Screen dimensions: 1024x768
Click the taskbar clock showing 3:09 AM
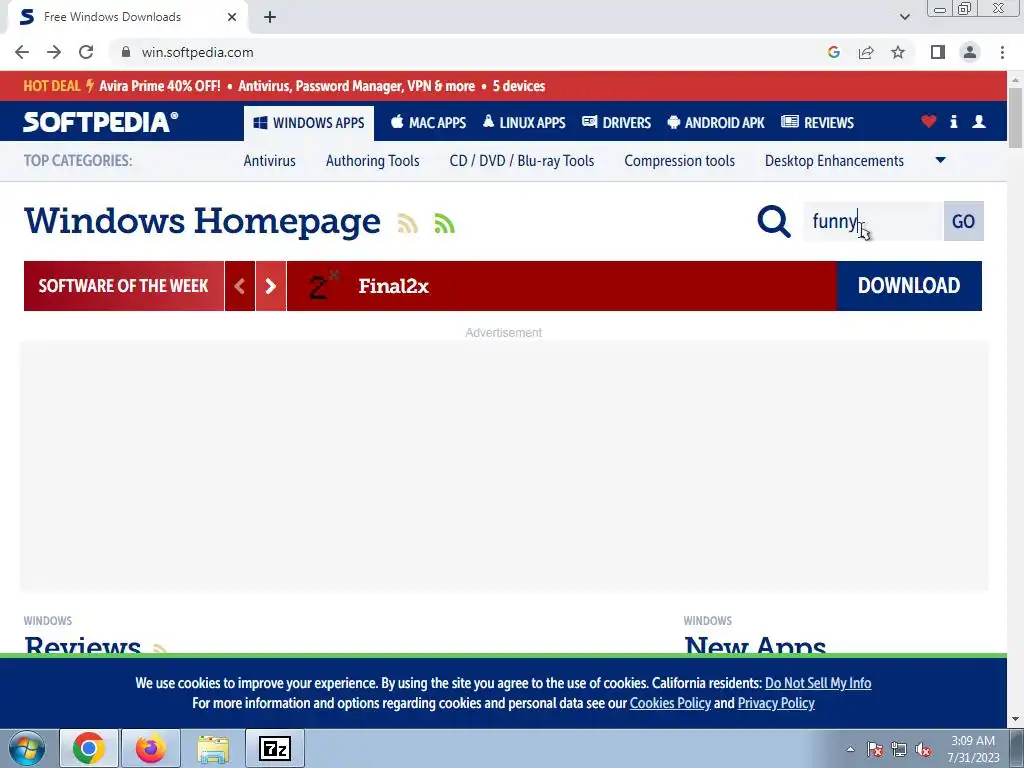click(973, 749)
